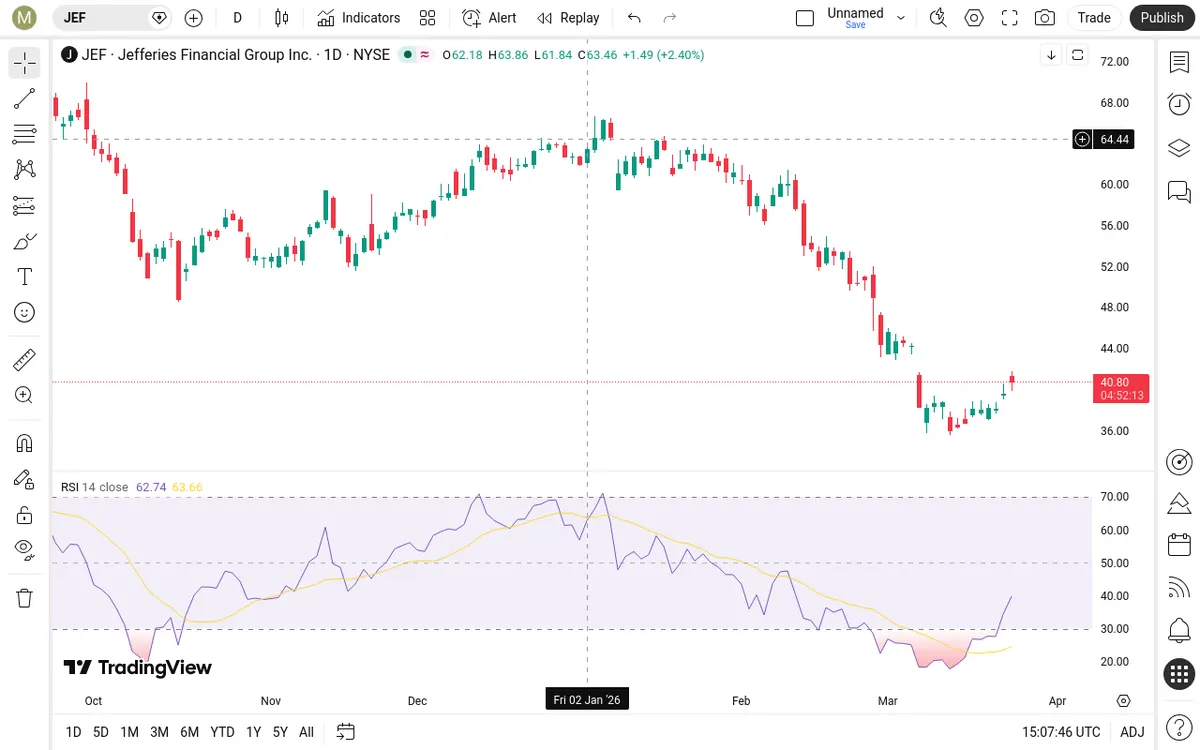The image size is (1200, 750).
Task: Open the economic calendar panel
Action: [x=1179, y=545]
